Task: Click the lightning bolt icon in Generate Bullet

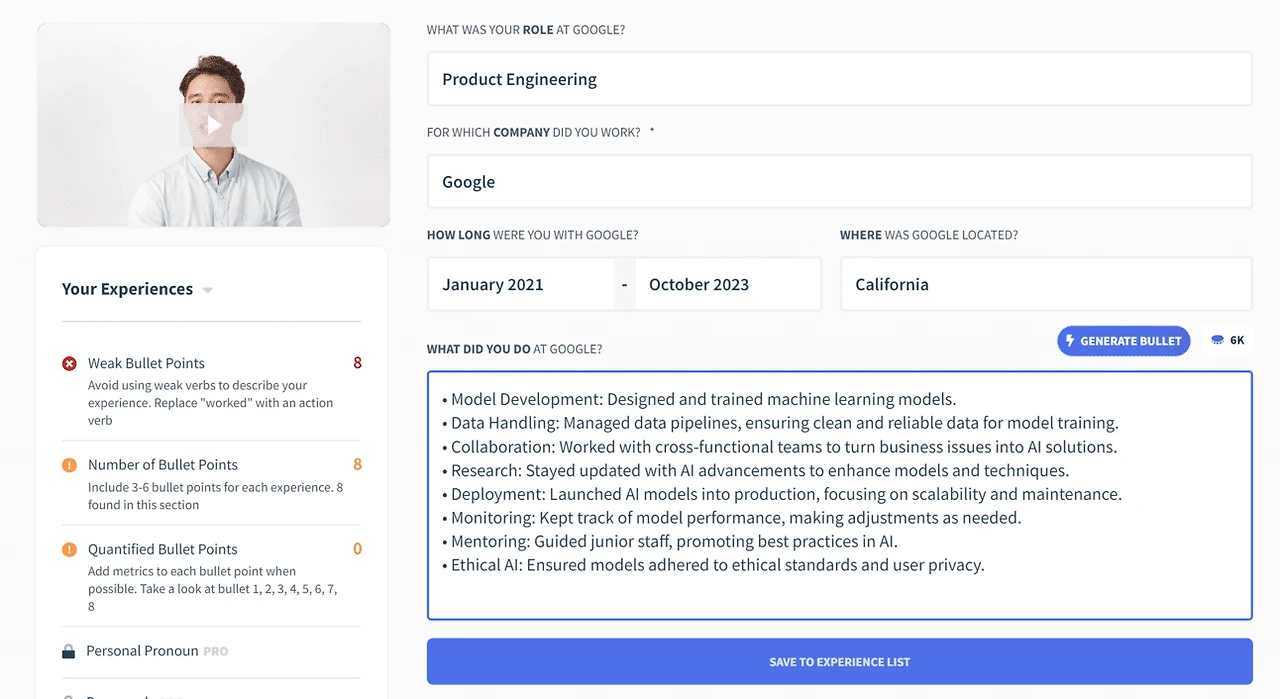Action: tap(1070, 341)
